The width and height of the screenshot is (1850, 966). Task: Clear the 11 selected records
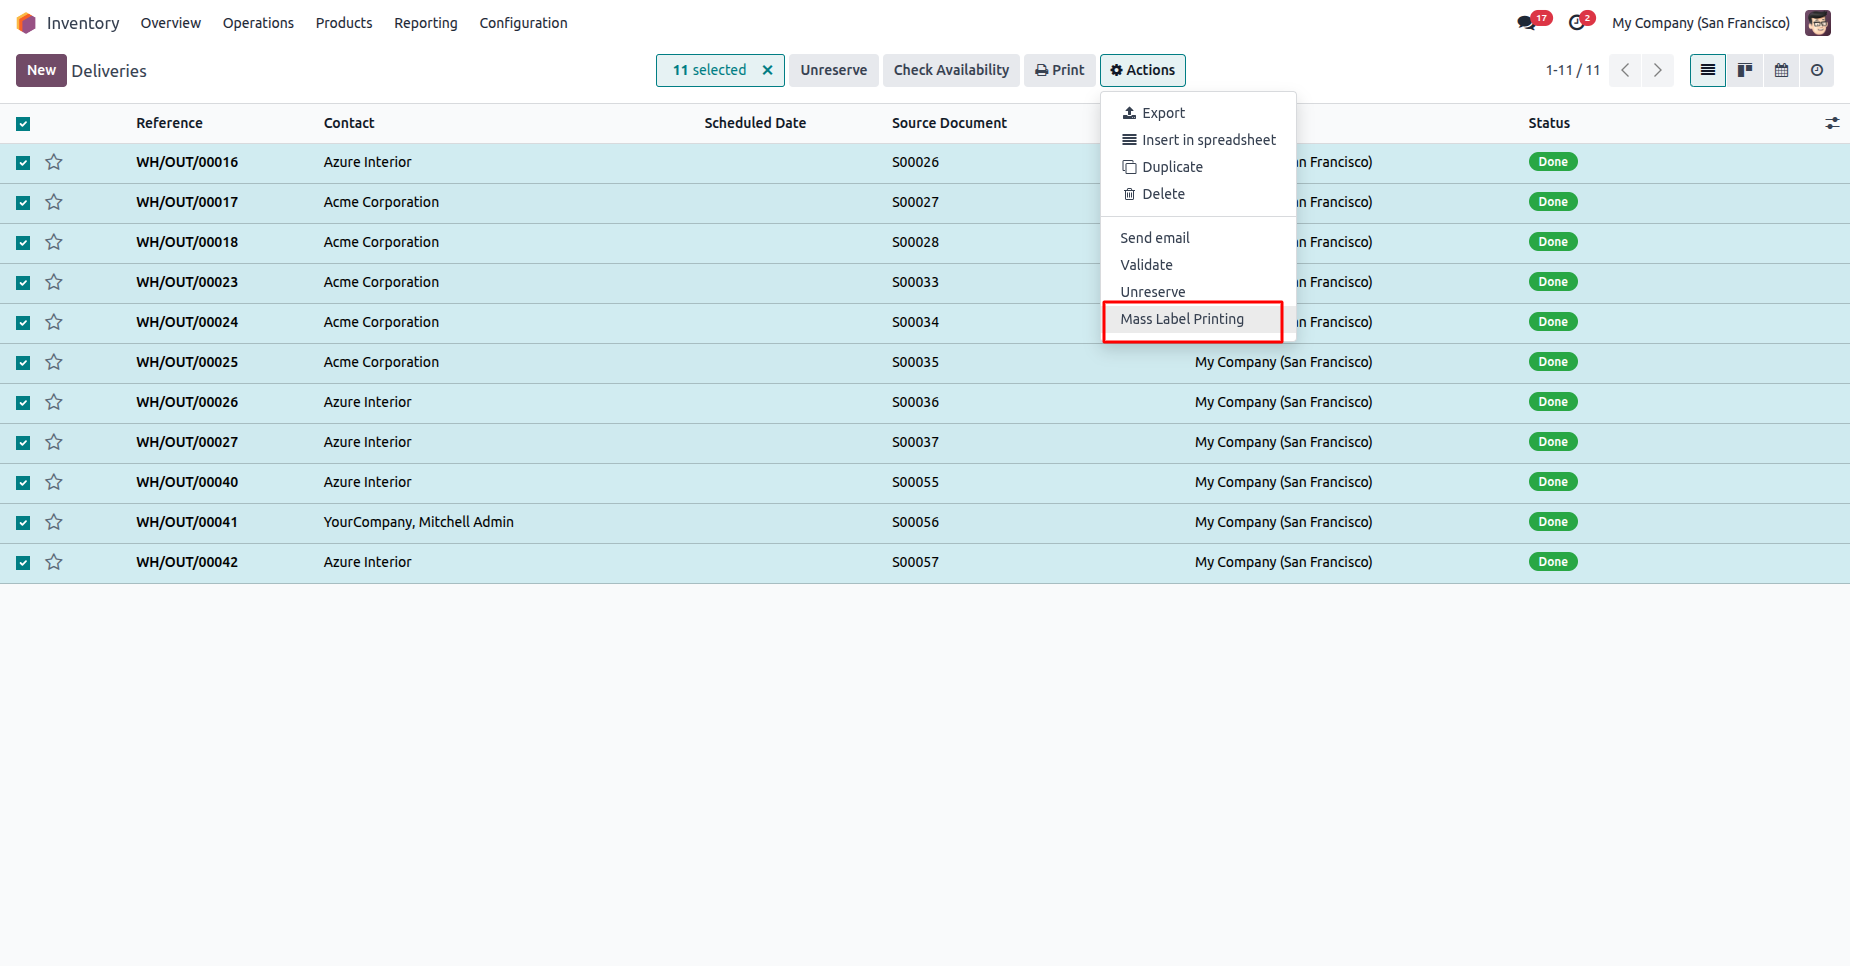pos(767,70)
